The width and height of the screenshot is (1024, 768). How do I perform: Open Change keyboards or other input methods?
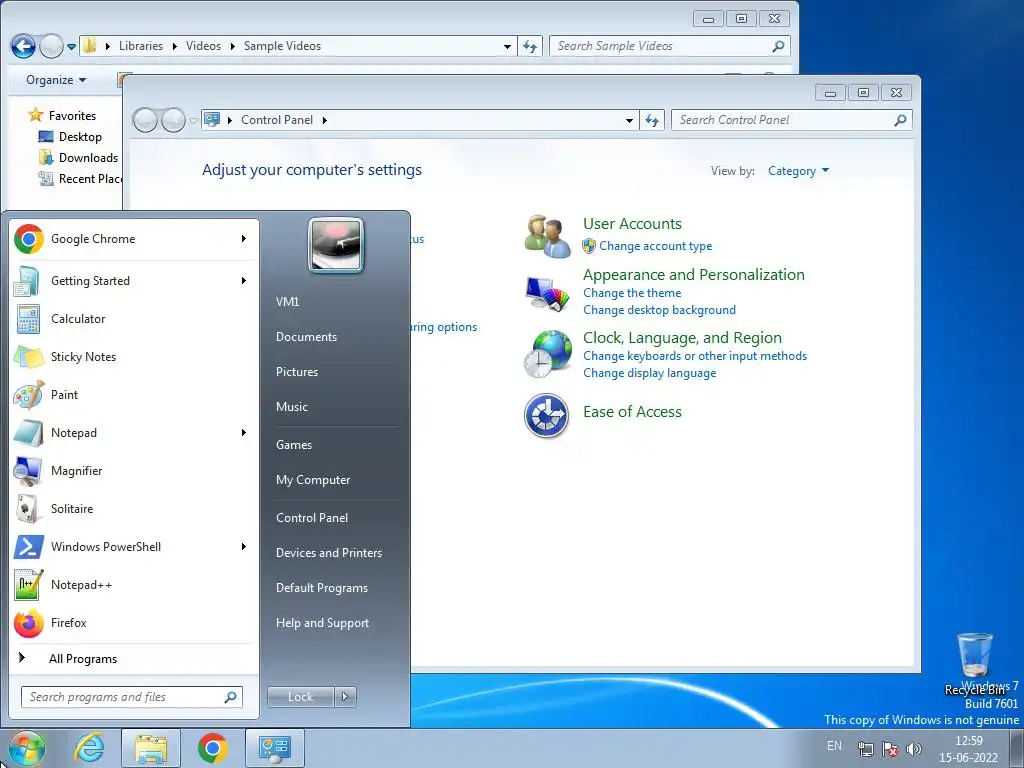(695, 356)
